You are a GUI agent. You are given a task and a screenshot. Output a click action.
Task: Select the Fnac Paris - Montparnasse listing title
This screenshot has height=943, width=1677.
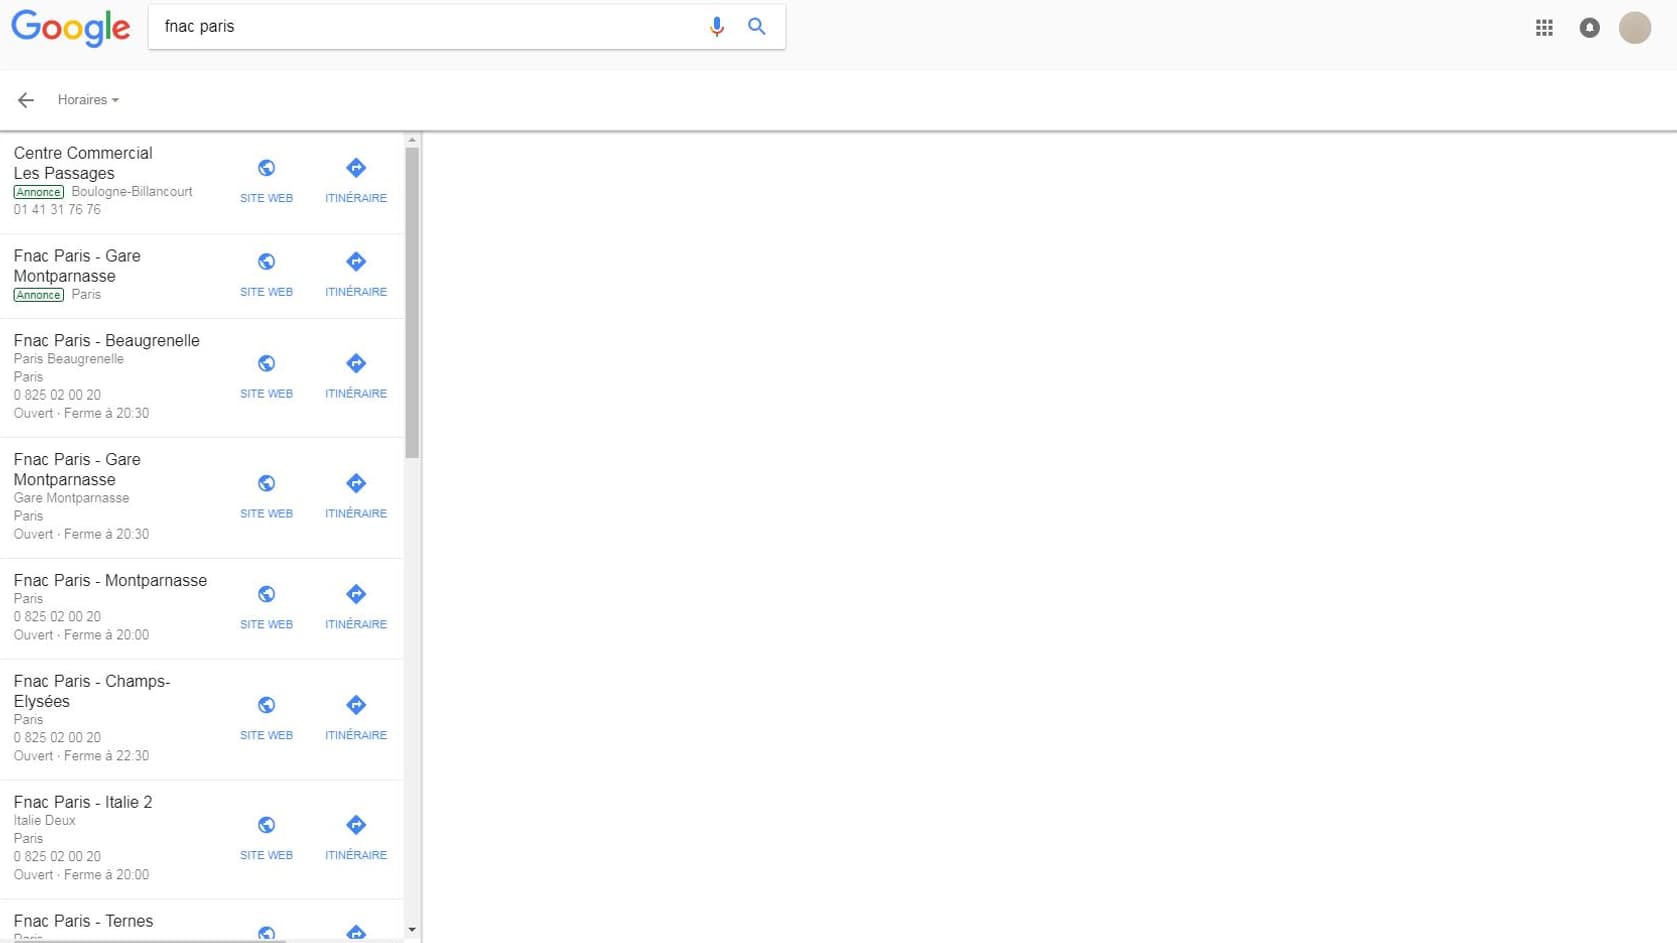click(110, 581)
